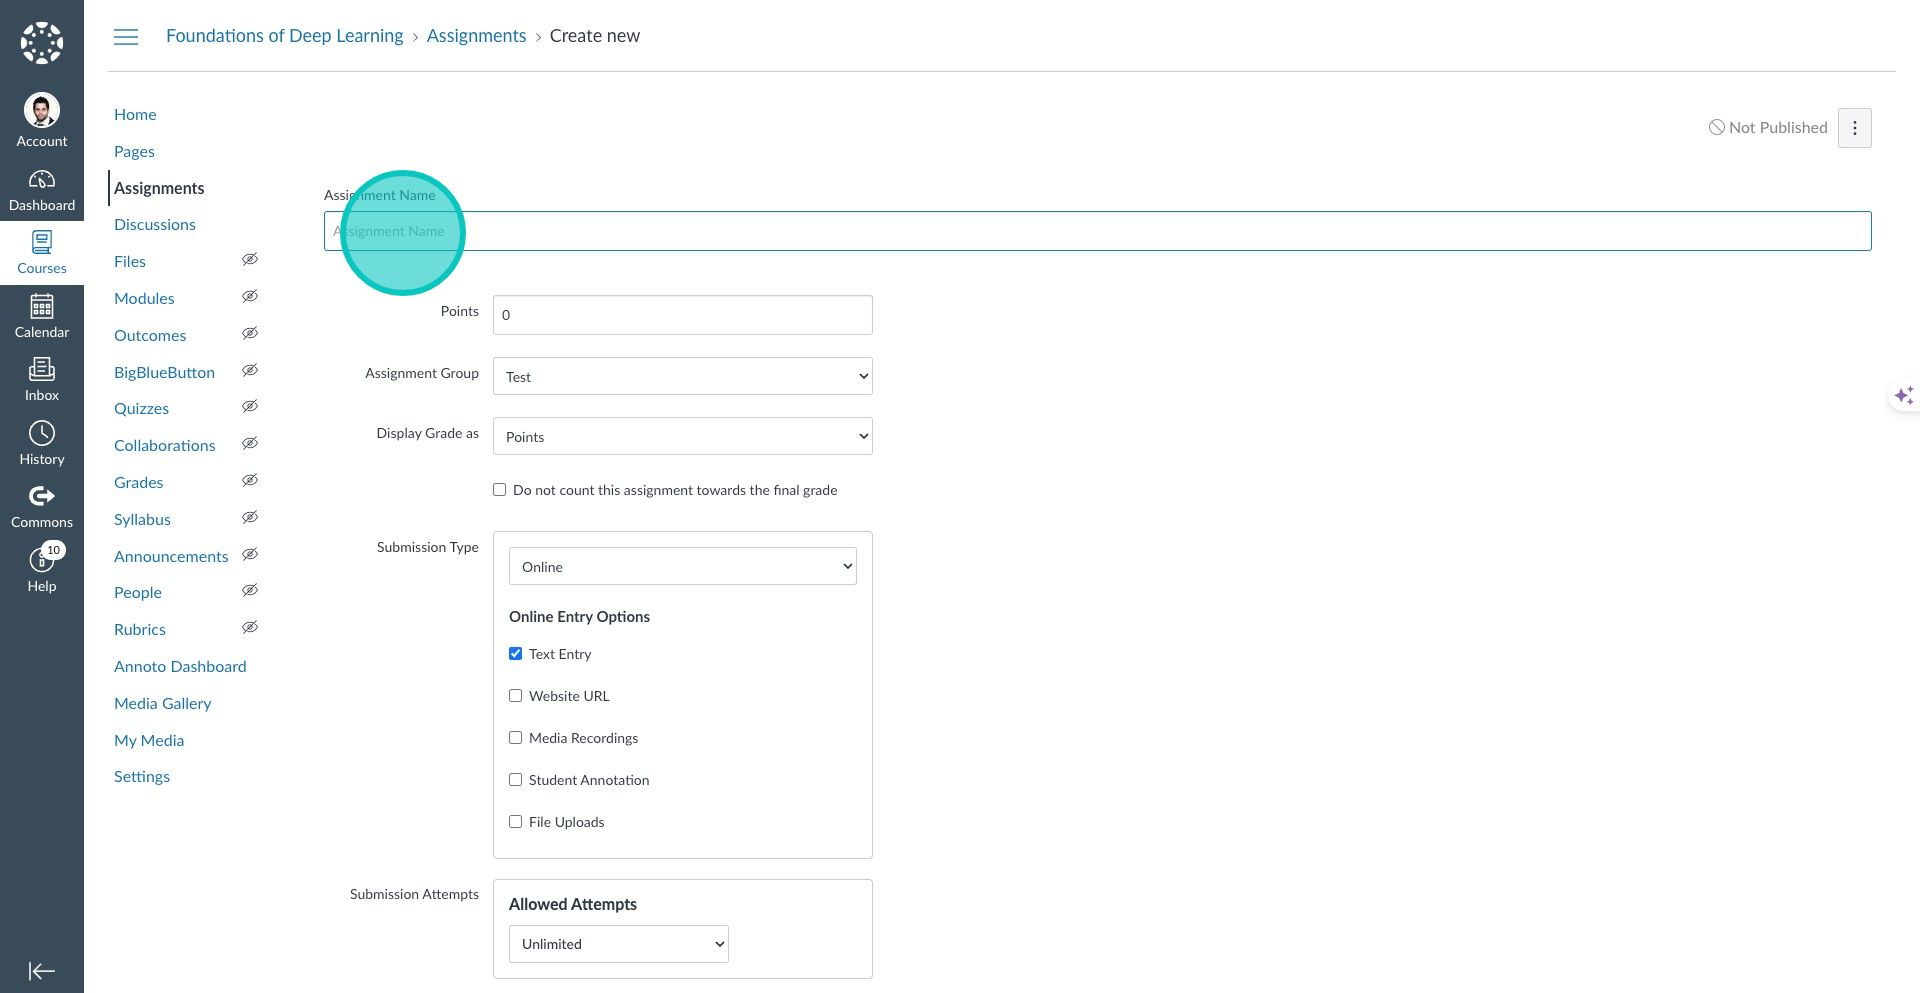Go to Discussions in course menu
This screenshot has height=993, width=1920.
[x=155, y=225]
